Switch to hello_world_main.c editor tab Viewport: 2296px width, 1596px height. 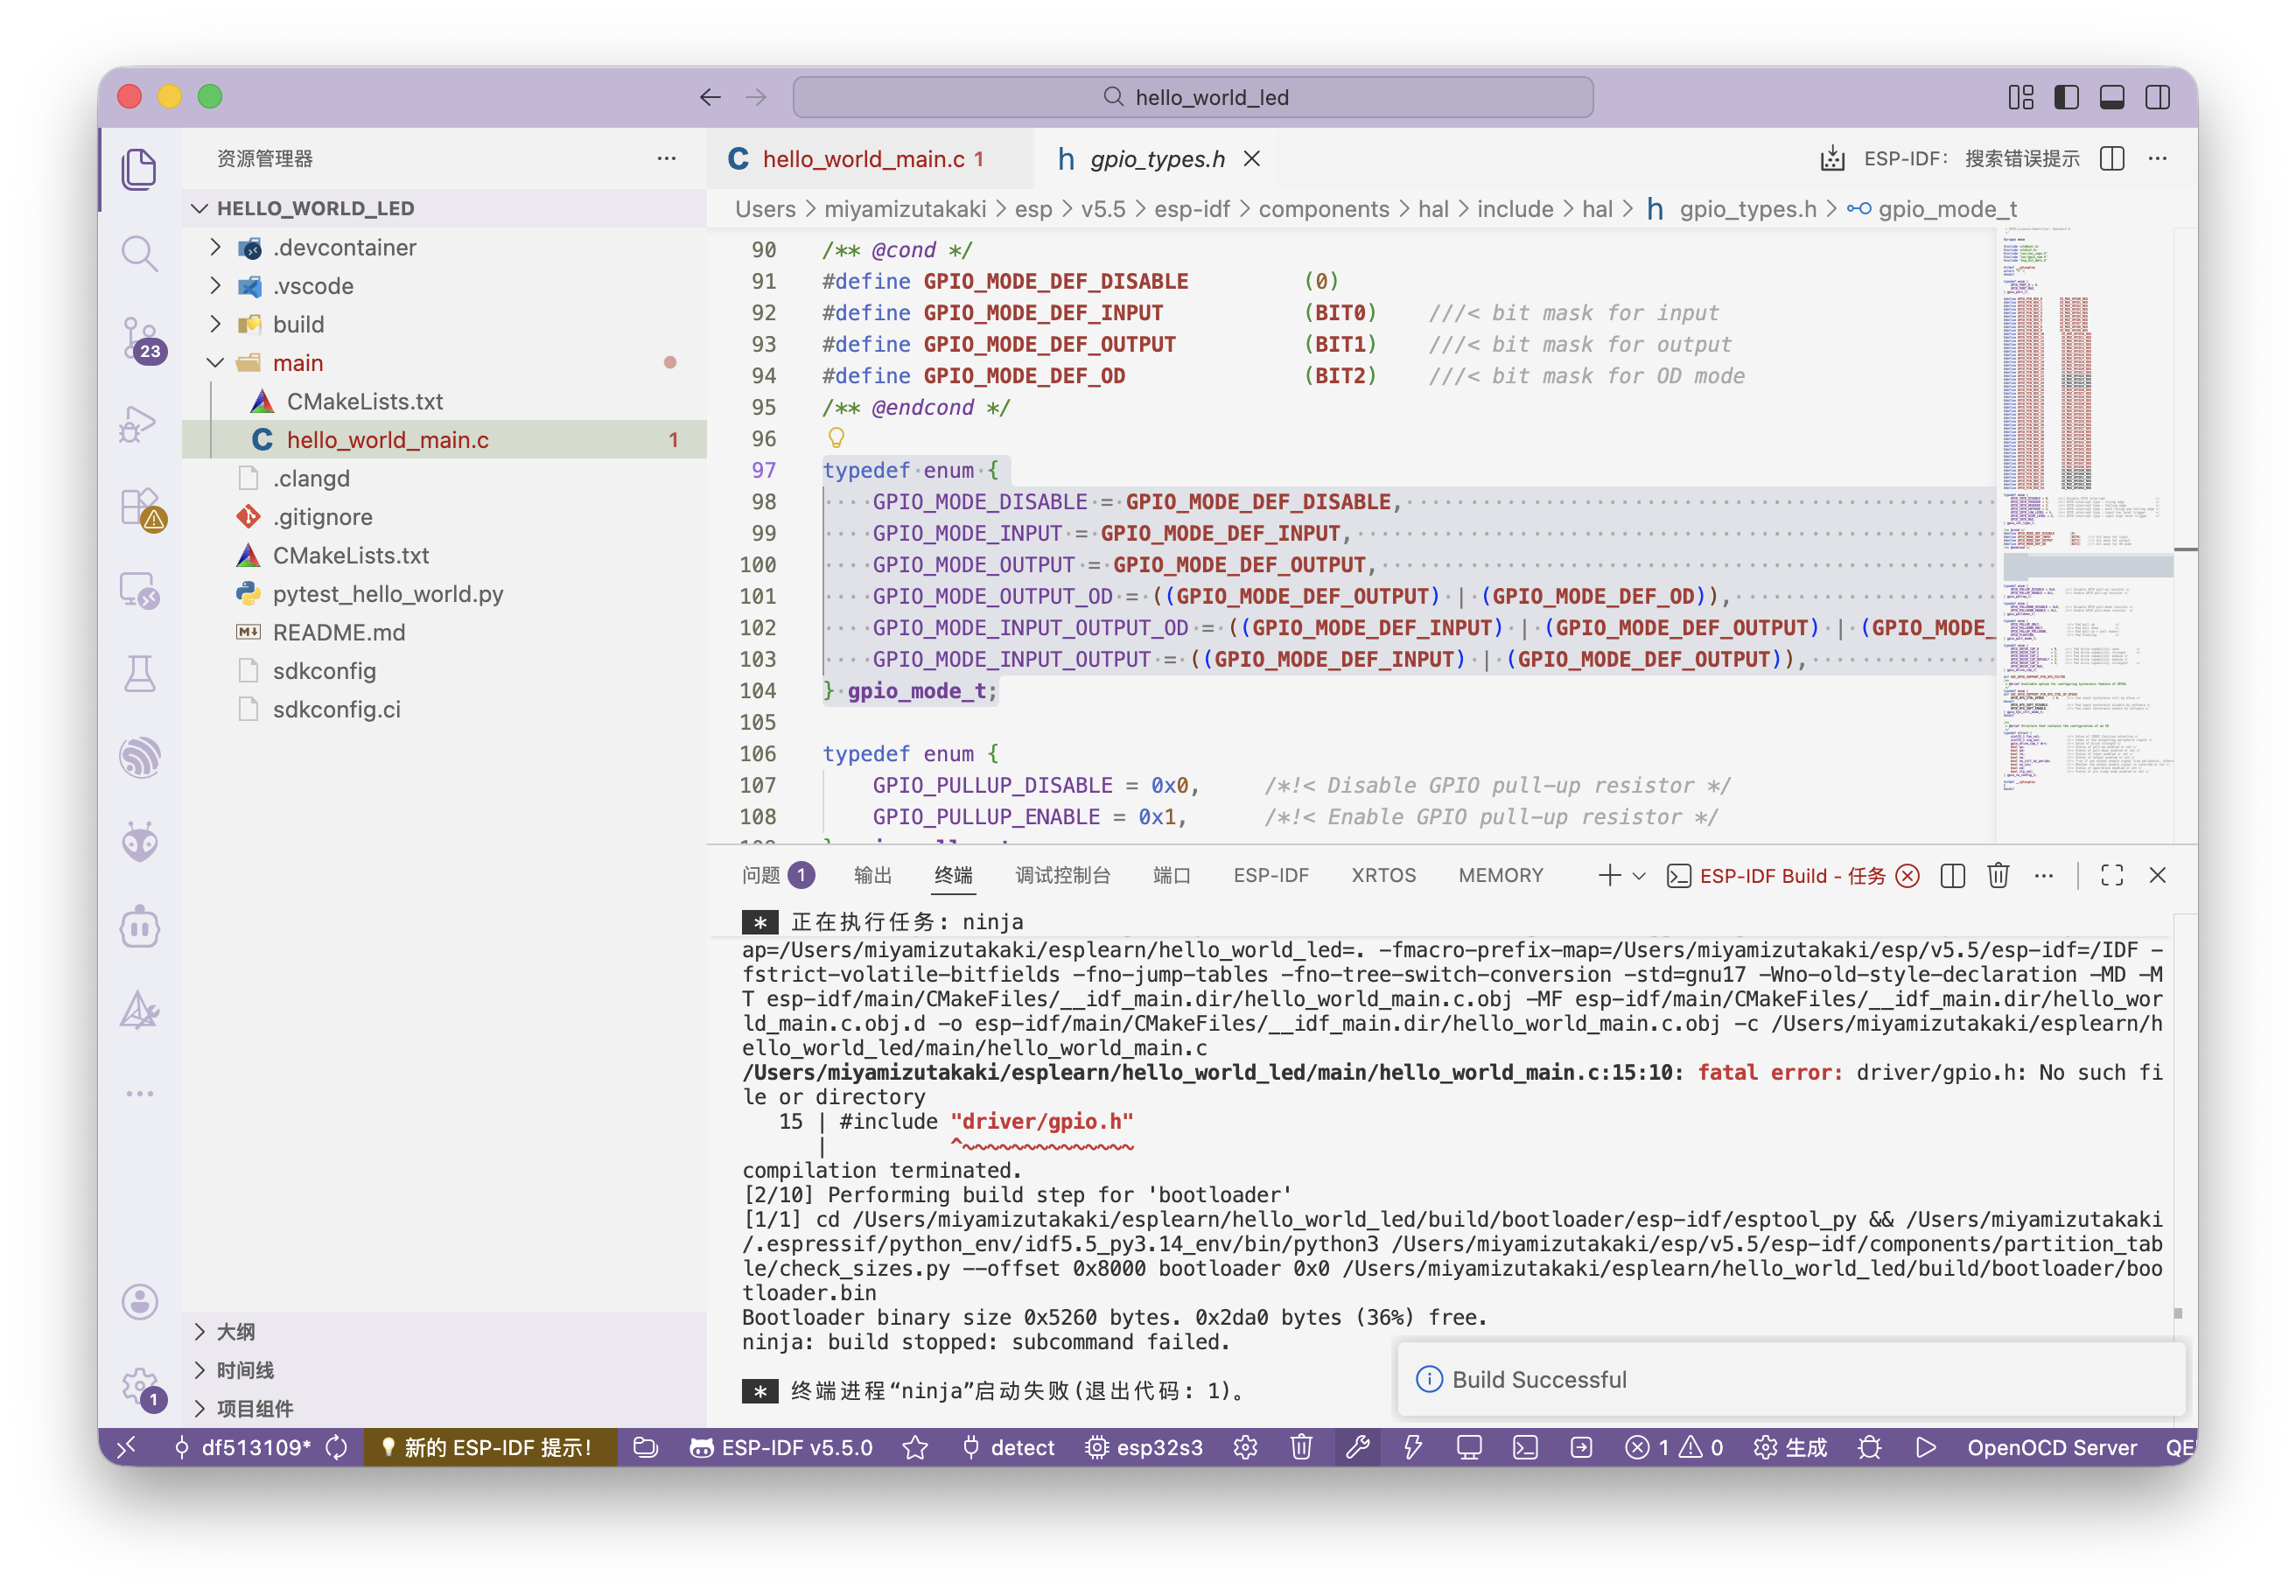[863, 159]
